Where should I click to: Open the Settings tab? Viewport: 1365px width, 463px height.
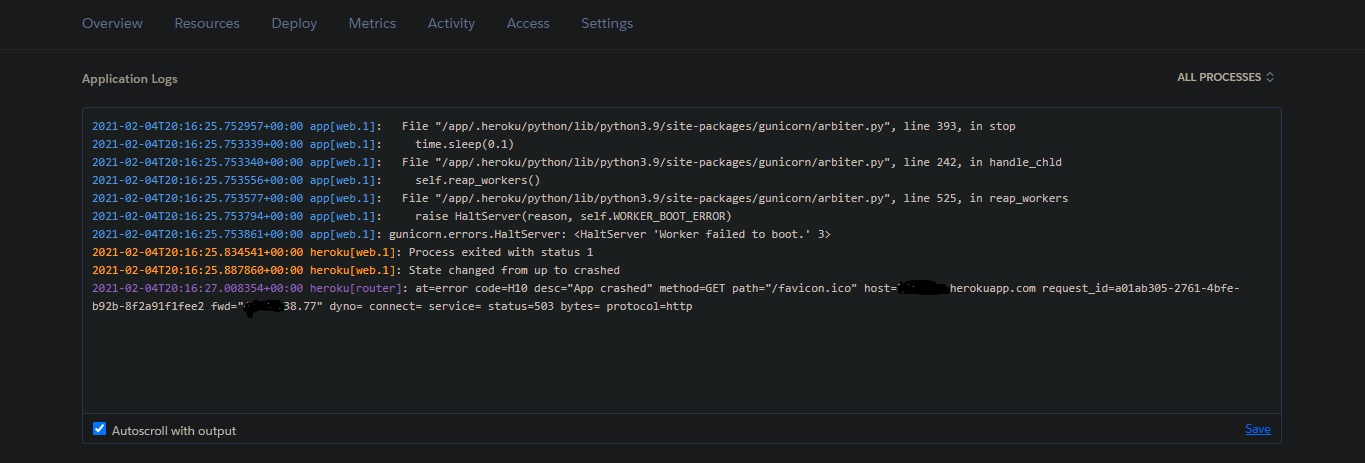click(x=607, y=23)
